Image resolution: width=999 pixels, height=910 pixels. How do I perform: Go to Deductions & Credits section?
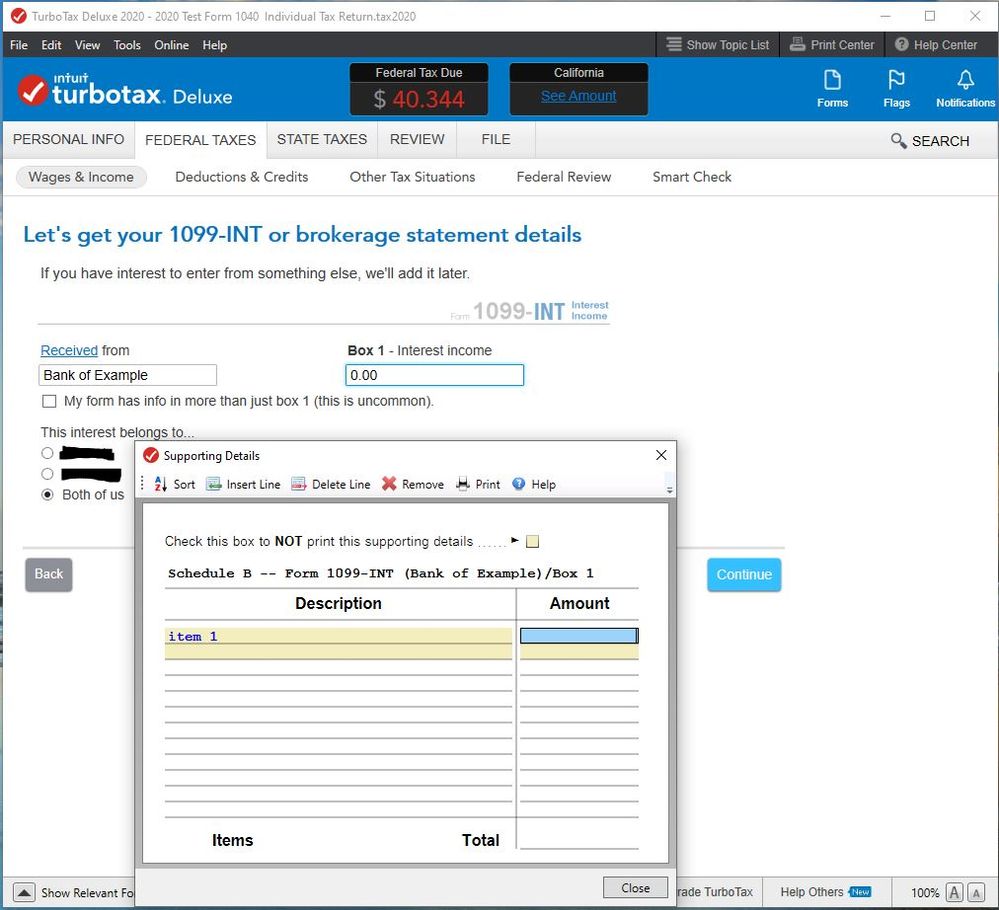[241, 177]
